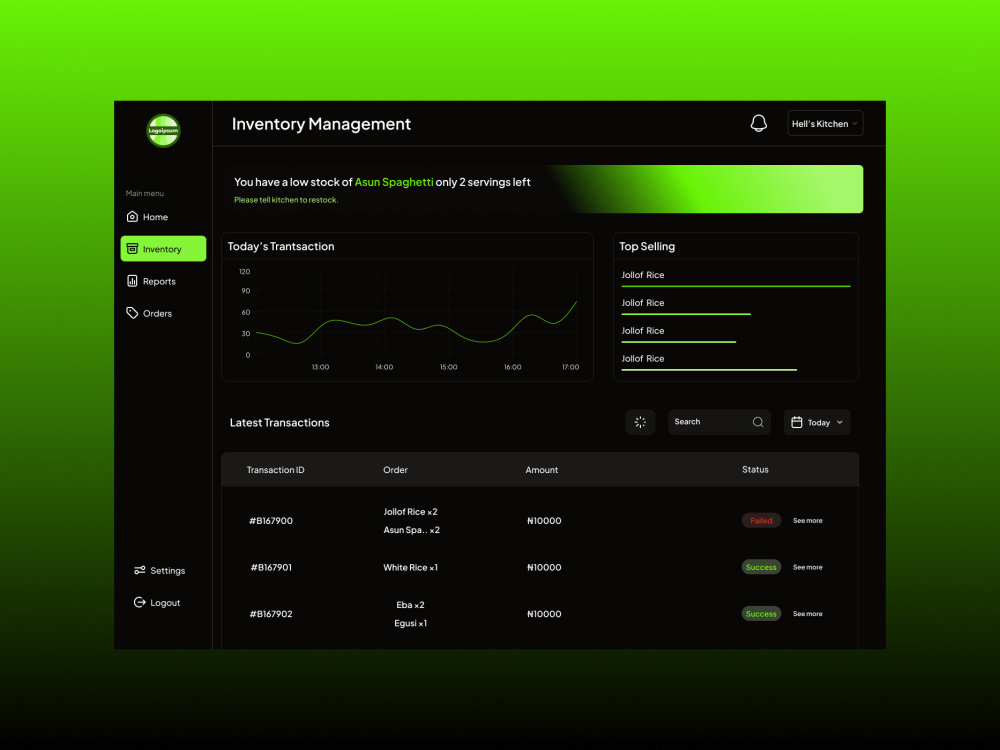Click the search magnifier icon

(758, 422)
